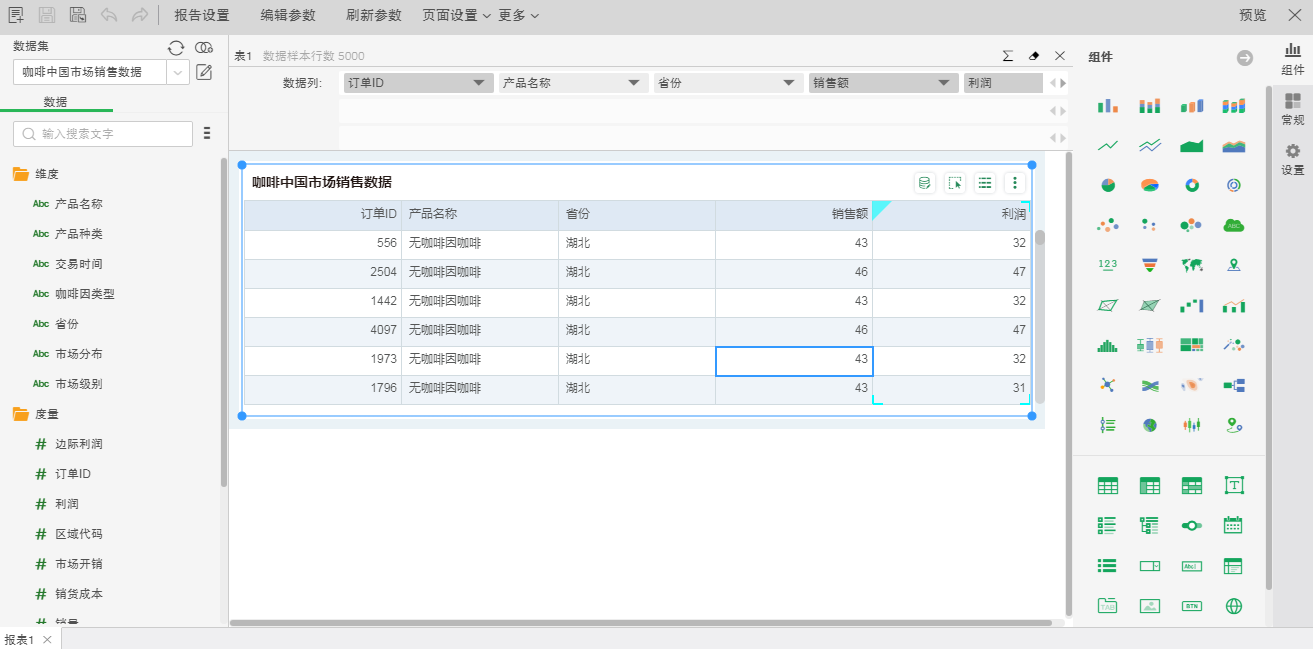Expand the 咖啡中国市场销售数据 dataset dropdown
The width and height of the screenshot is (1313, 649).
click(x=178, y=72)
